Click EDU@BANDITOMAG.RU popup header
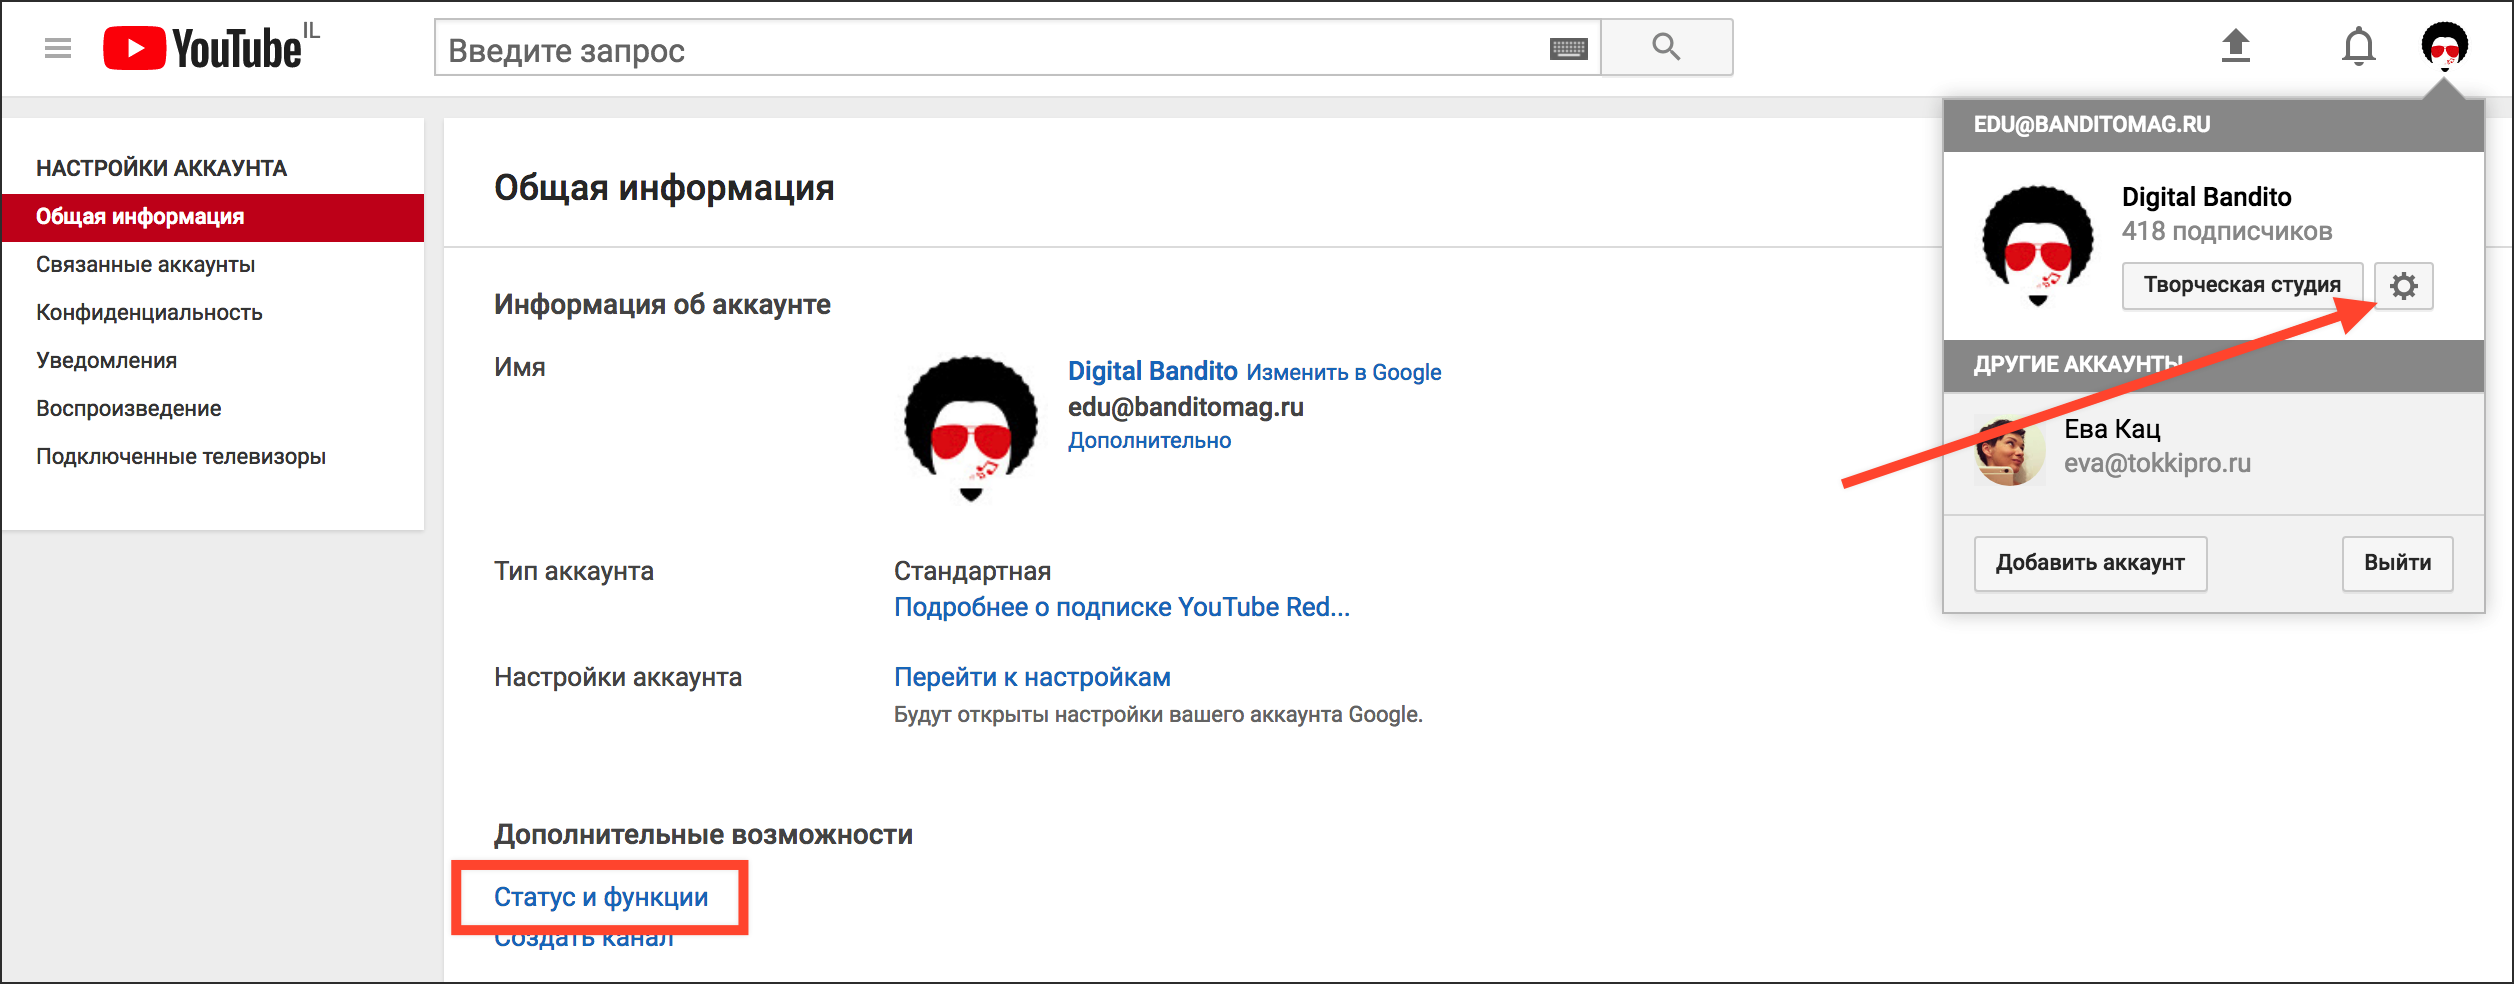 tap(2091, 124)
